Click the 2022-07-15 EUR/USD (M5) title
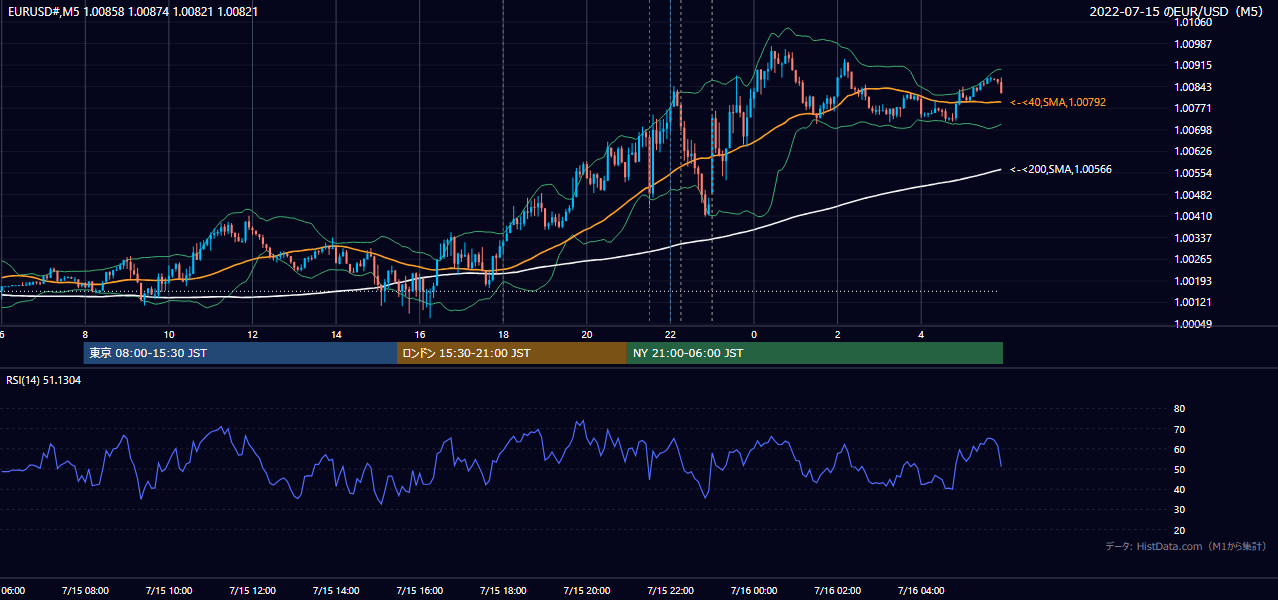The width and height of the screenshot is (1278, 600). coord(1178,11)
